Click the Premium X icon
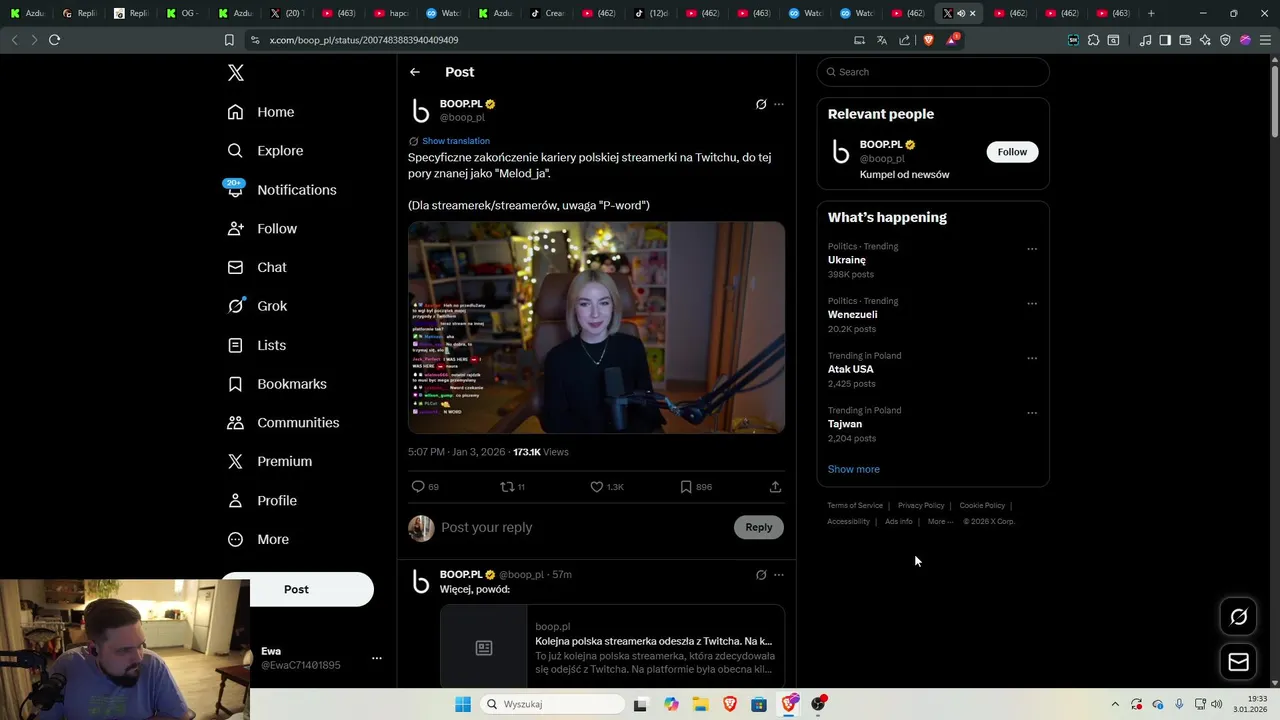 pos(235,461)
